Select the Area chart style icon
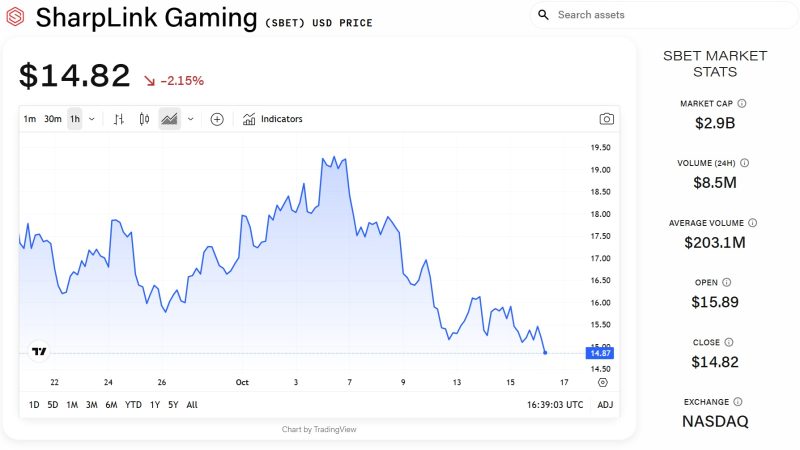The height and width of the screenshot is (450, 800). click(x=169, y=119)
